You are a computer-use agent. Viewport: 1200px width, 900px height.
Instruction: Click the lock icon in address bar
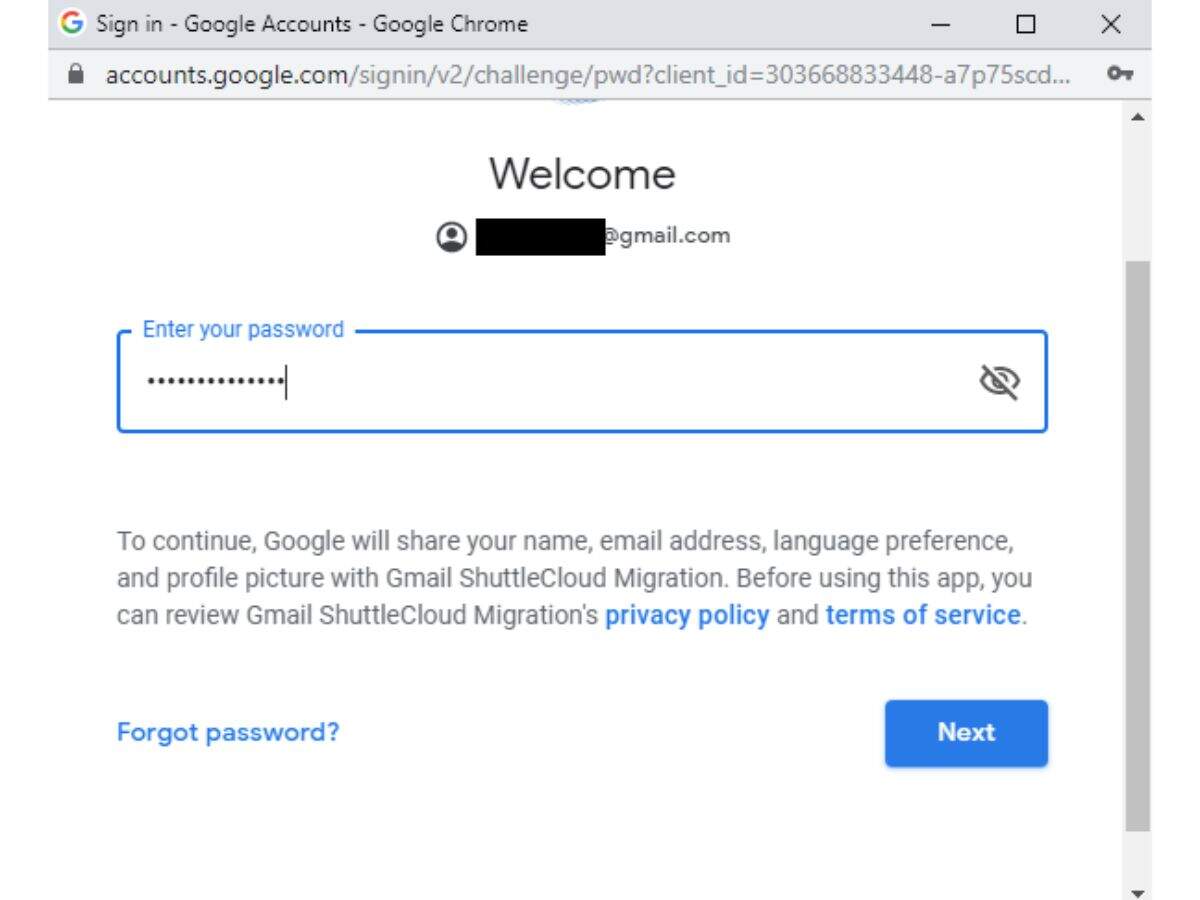[x=72, y=75]
